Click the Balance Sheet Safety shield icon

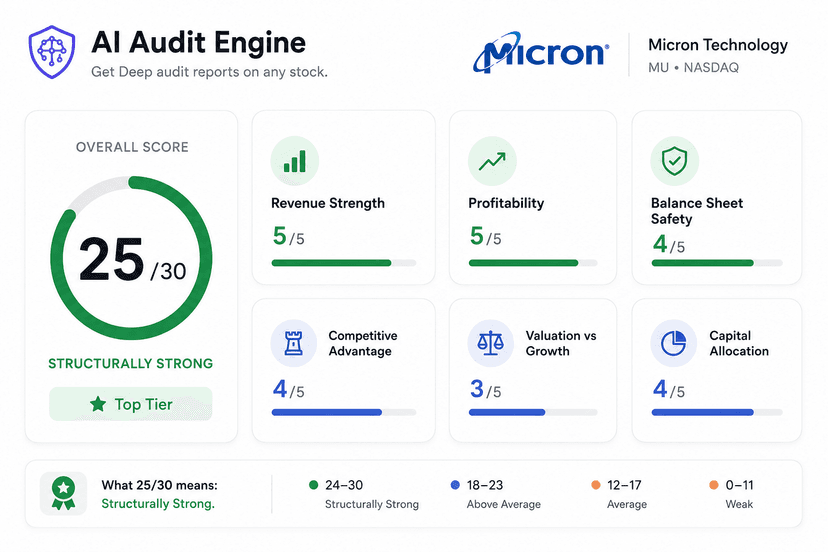[675, 161]
